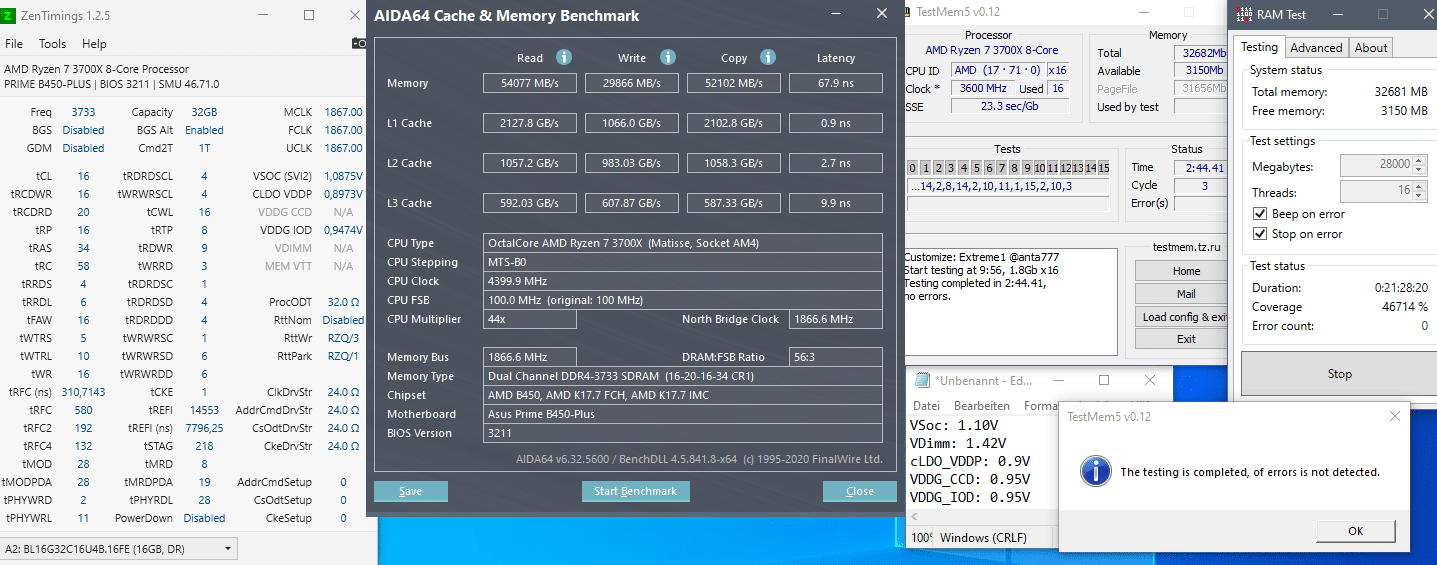Open the memory module dropdown in ZenTimings
The width and height of the screenshot is (1437, 565).
point(119,549)
